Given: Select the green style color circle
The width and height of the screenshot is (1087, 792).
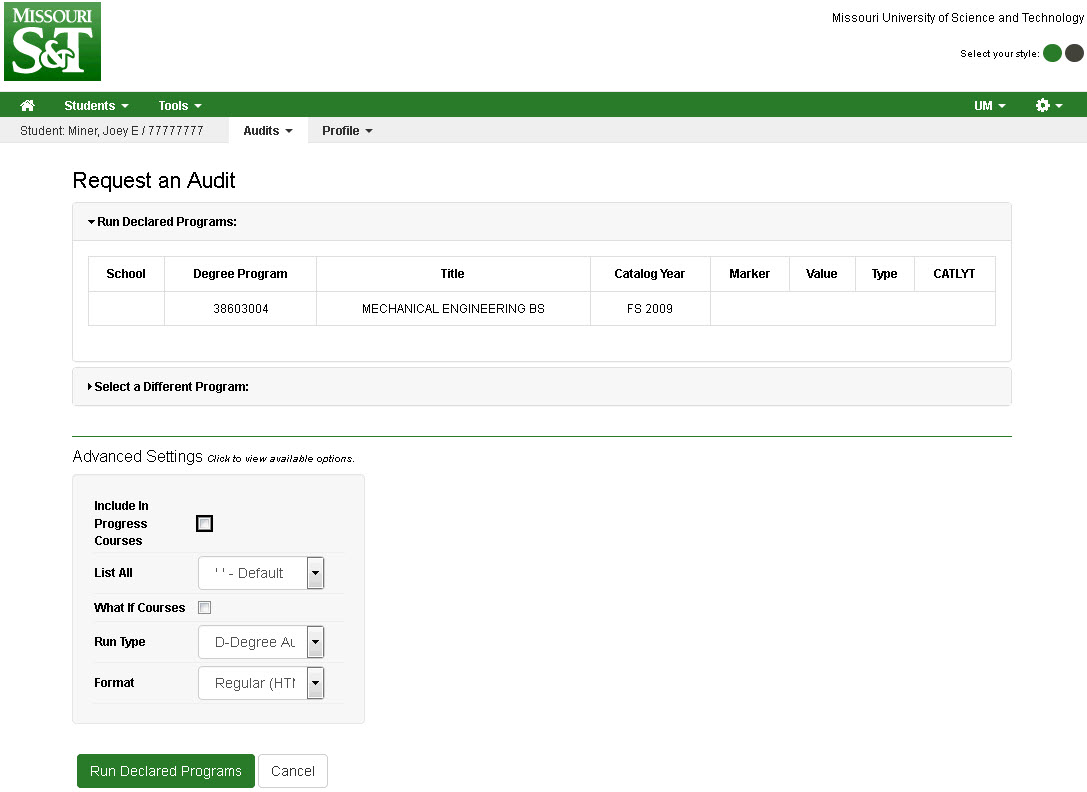Looking at the screenshot, I should (x=1052, y=53).
